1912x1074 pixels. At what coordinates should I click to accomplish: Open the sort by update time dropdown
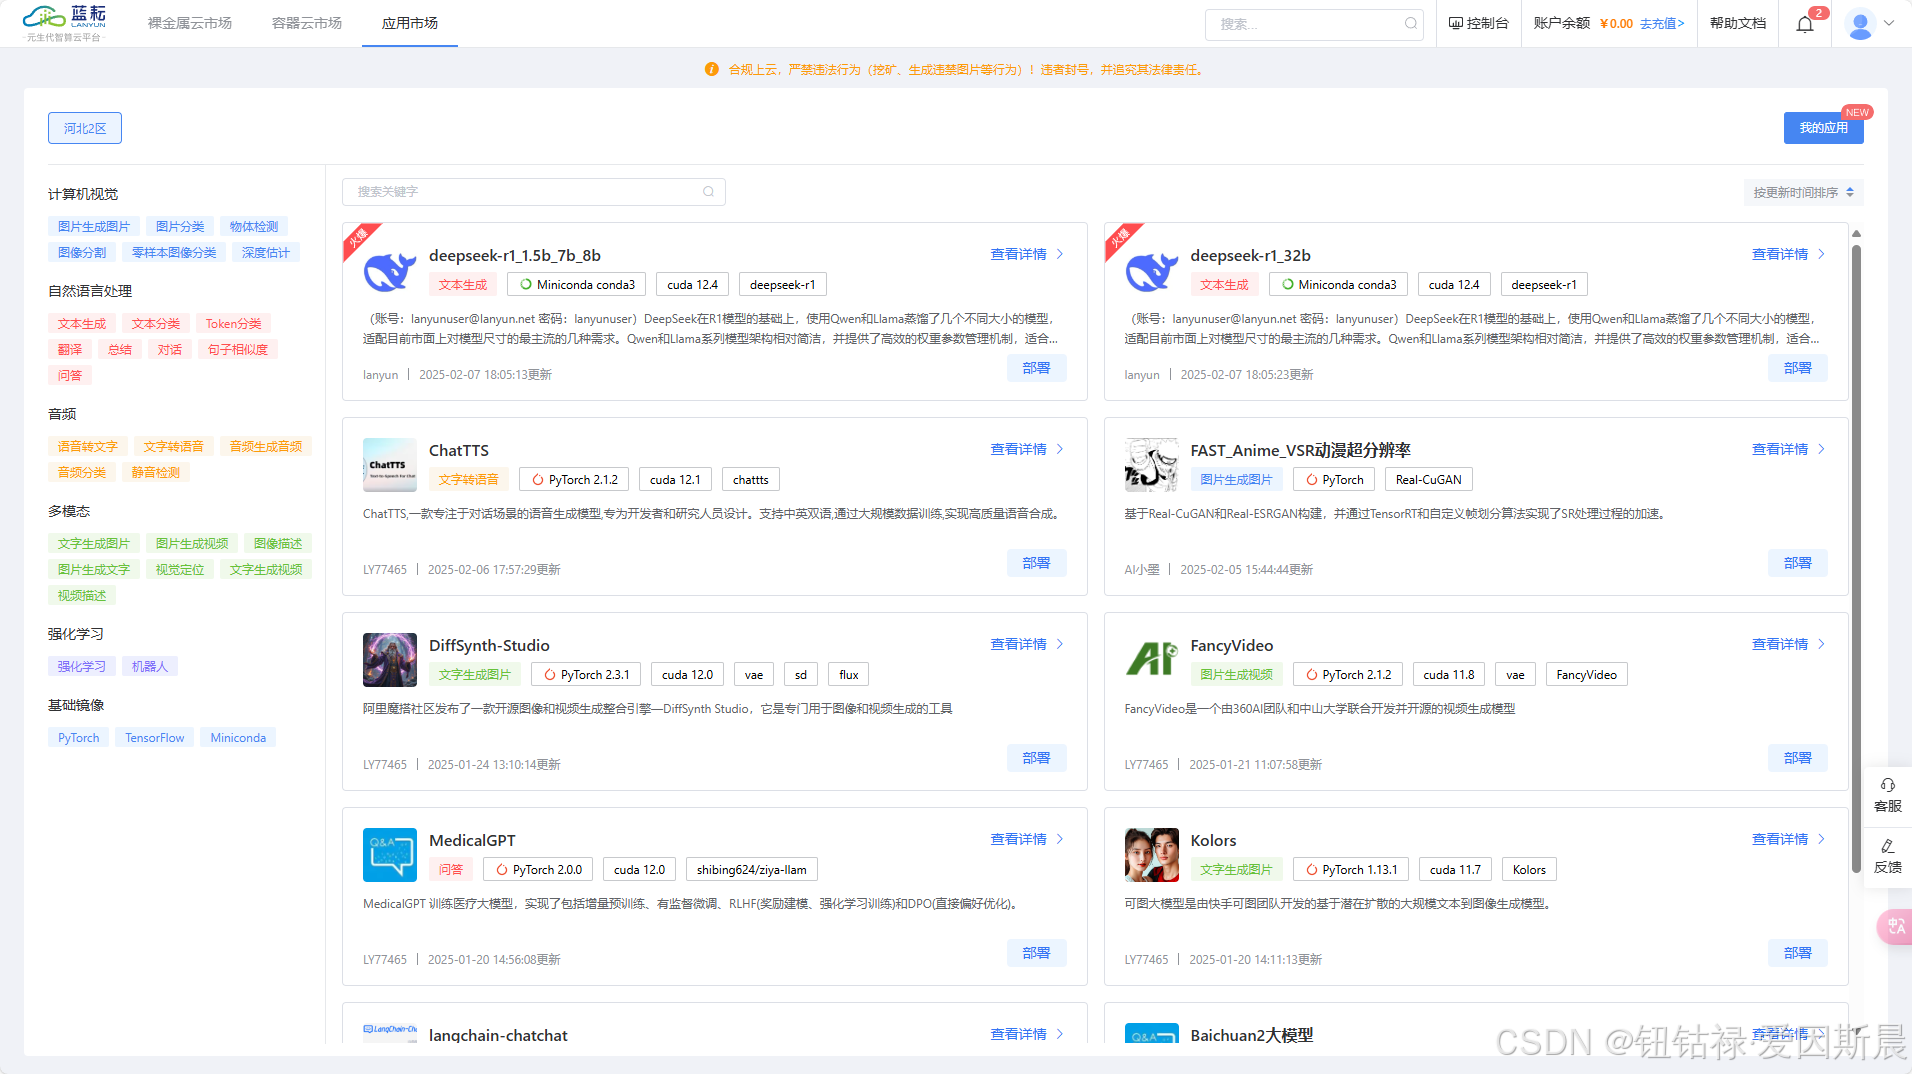click(x=1803, y=192)
